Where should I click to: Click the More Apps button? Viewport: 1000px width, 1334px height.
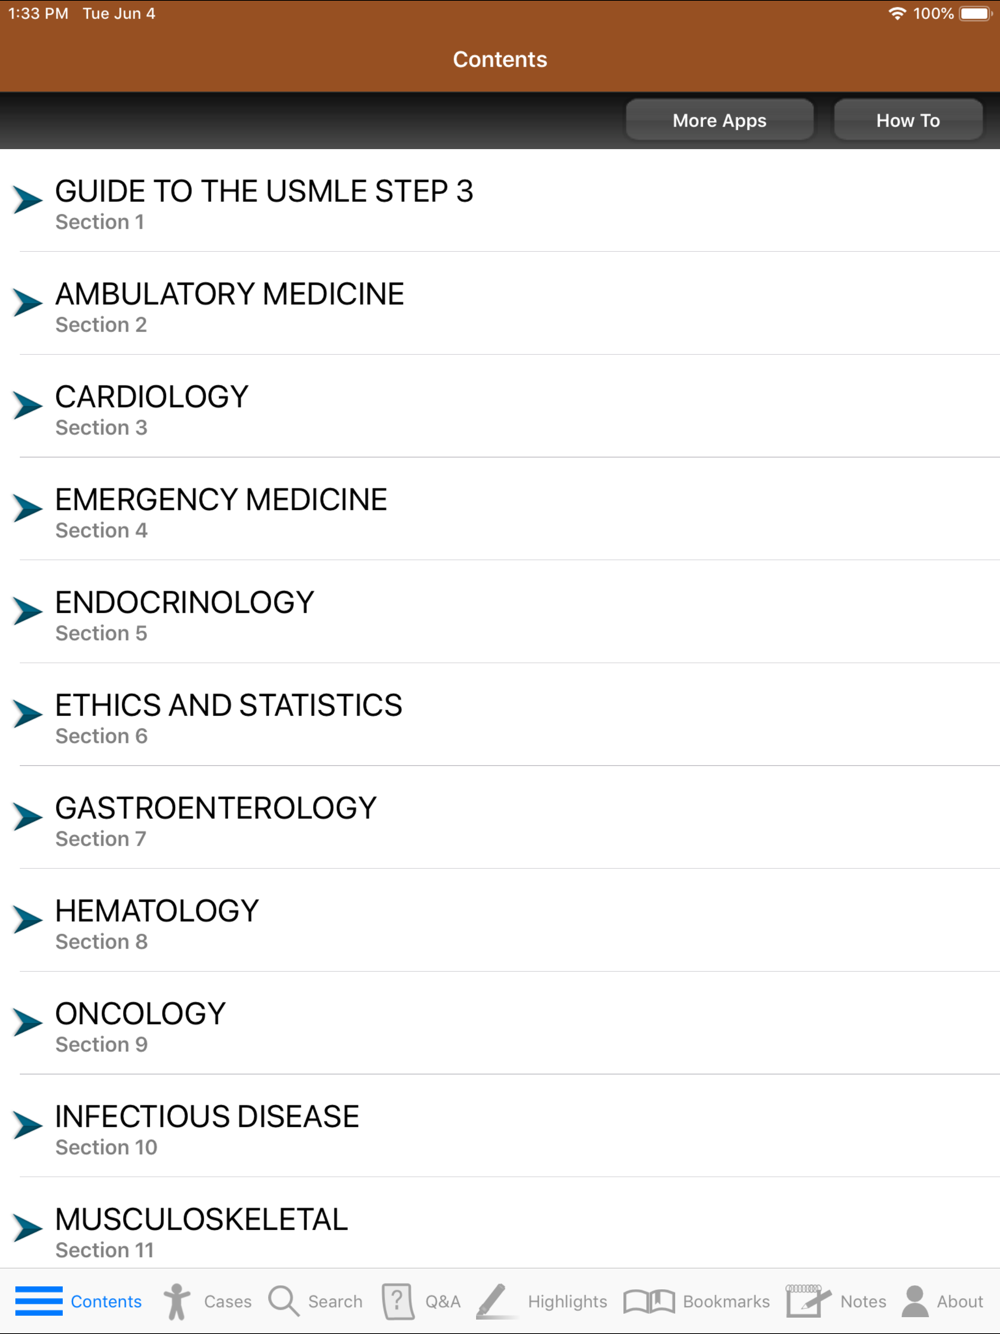click(x=720, y=120)
